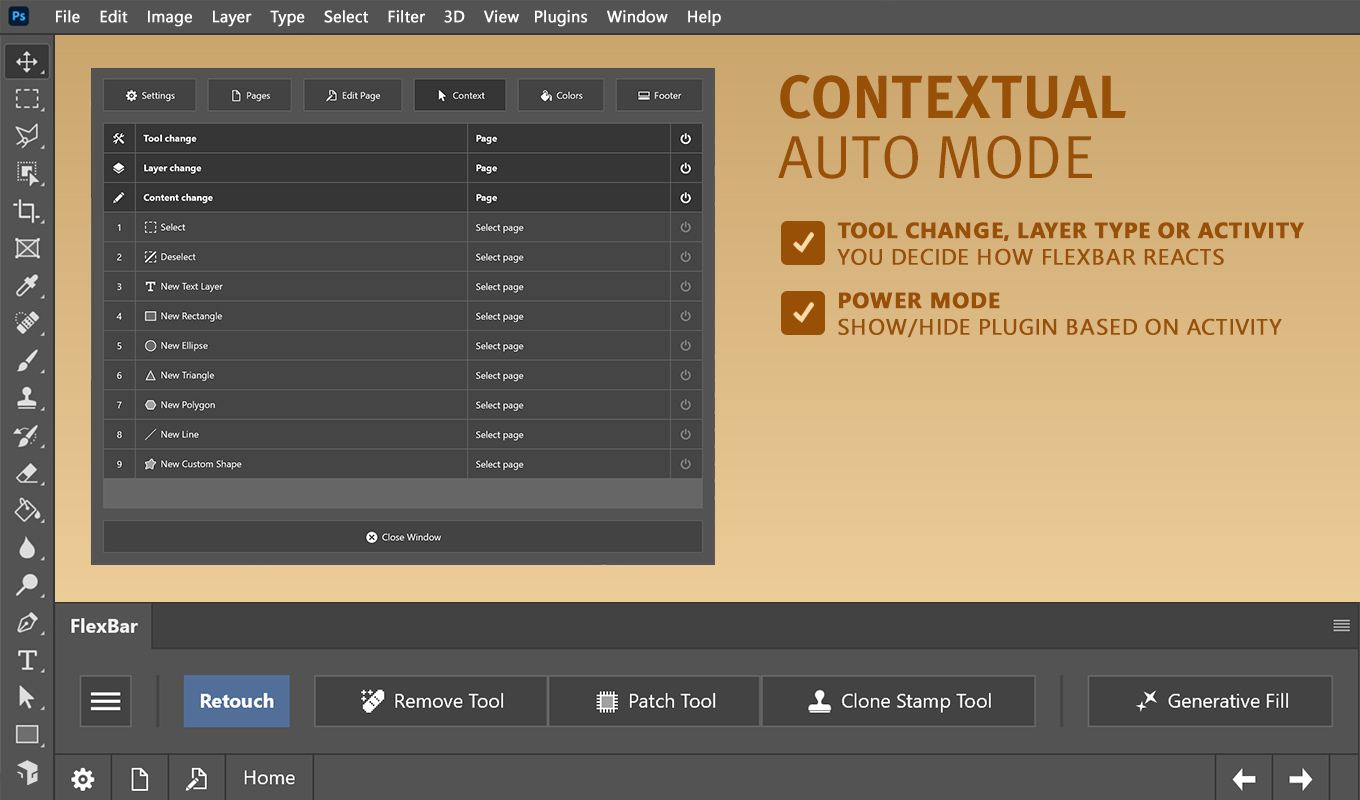
Task: Select the Spot Healing Brush tool
Action: pos(27,323)
